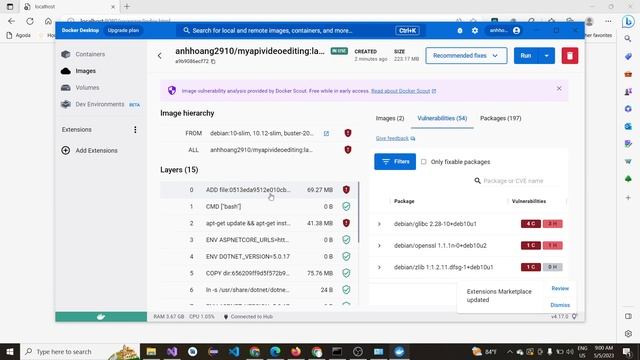Expand the debian/zlib package row

coord(379,267)
